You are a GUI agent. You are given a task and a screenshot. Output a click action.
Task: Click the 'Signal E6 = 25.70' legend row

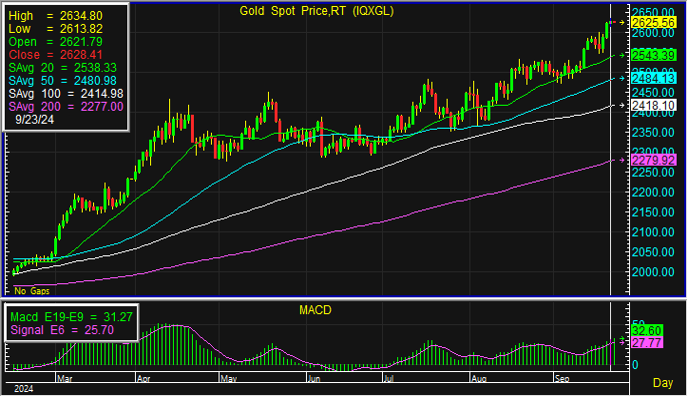pos(62,330)
